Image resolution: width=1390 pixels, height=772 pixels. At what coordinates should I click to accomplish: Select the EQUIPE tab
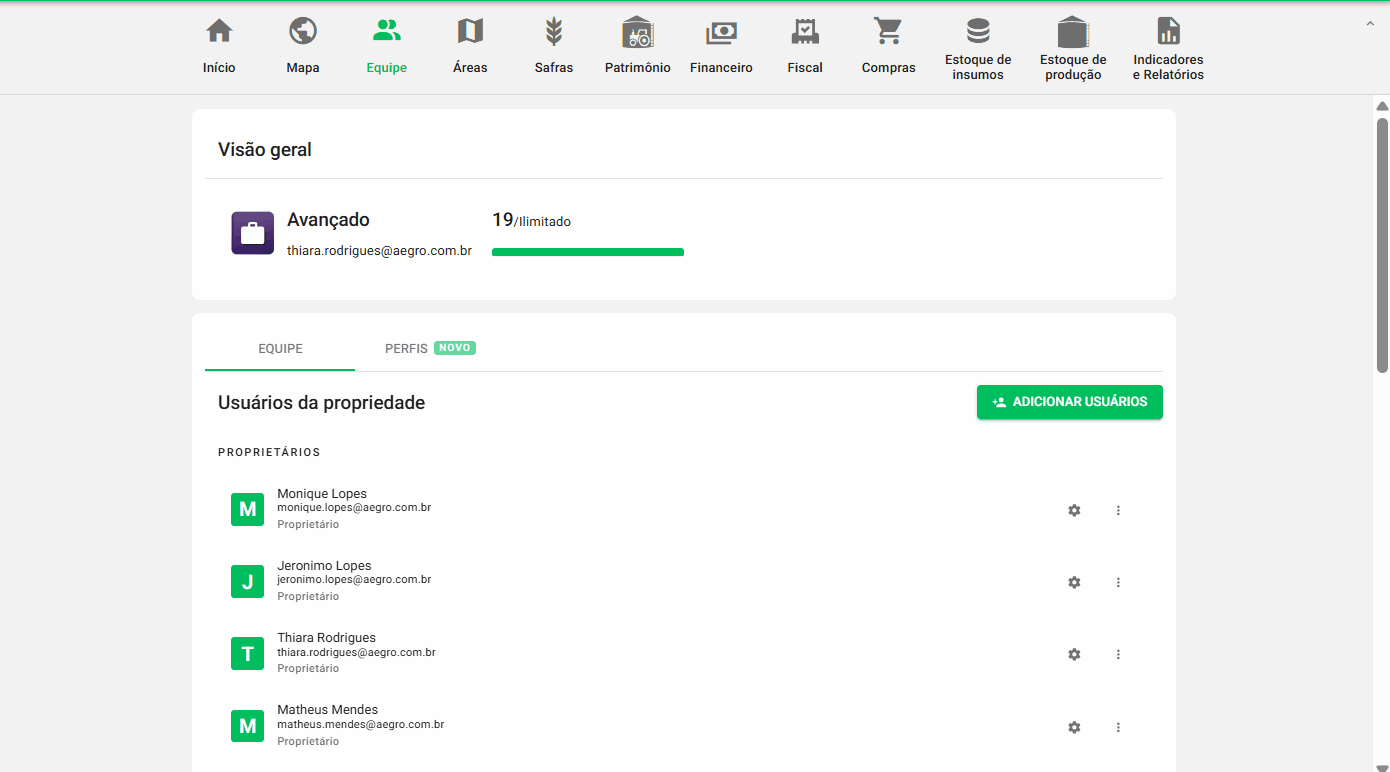click(279, 348)
